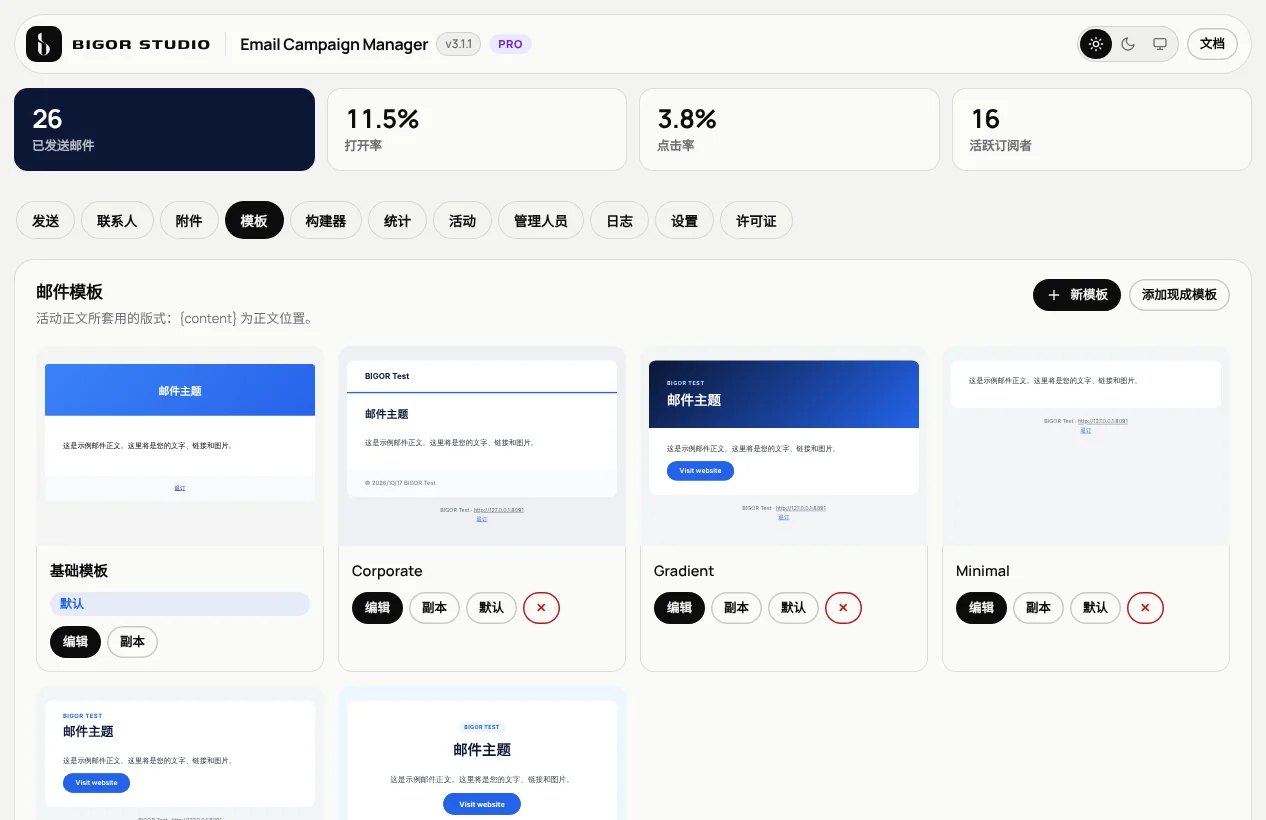Click the 打开率 stat card

[477, 130]
